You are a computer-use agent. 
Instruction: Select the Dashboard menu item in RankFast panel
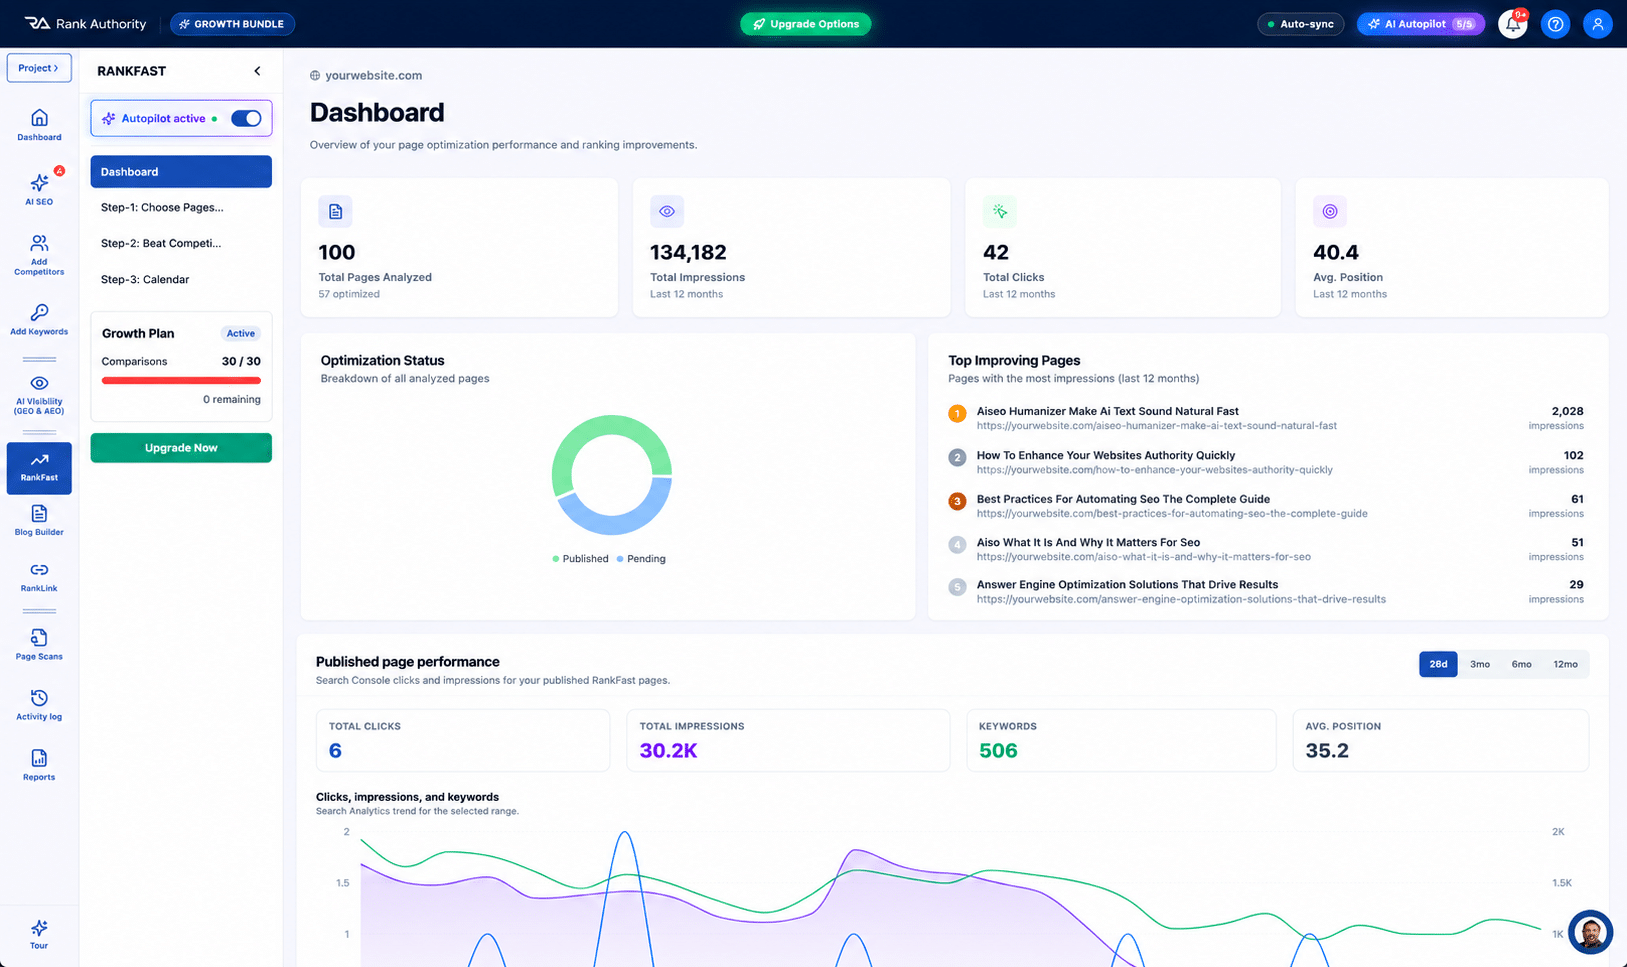tap(181, 172)
